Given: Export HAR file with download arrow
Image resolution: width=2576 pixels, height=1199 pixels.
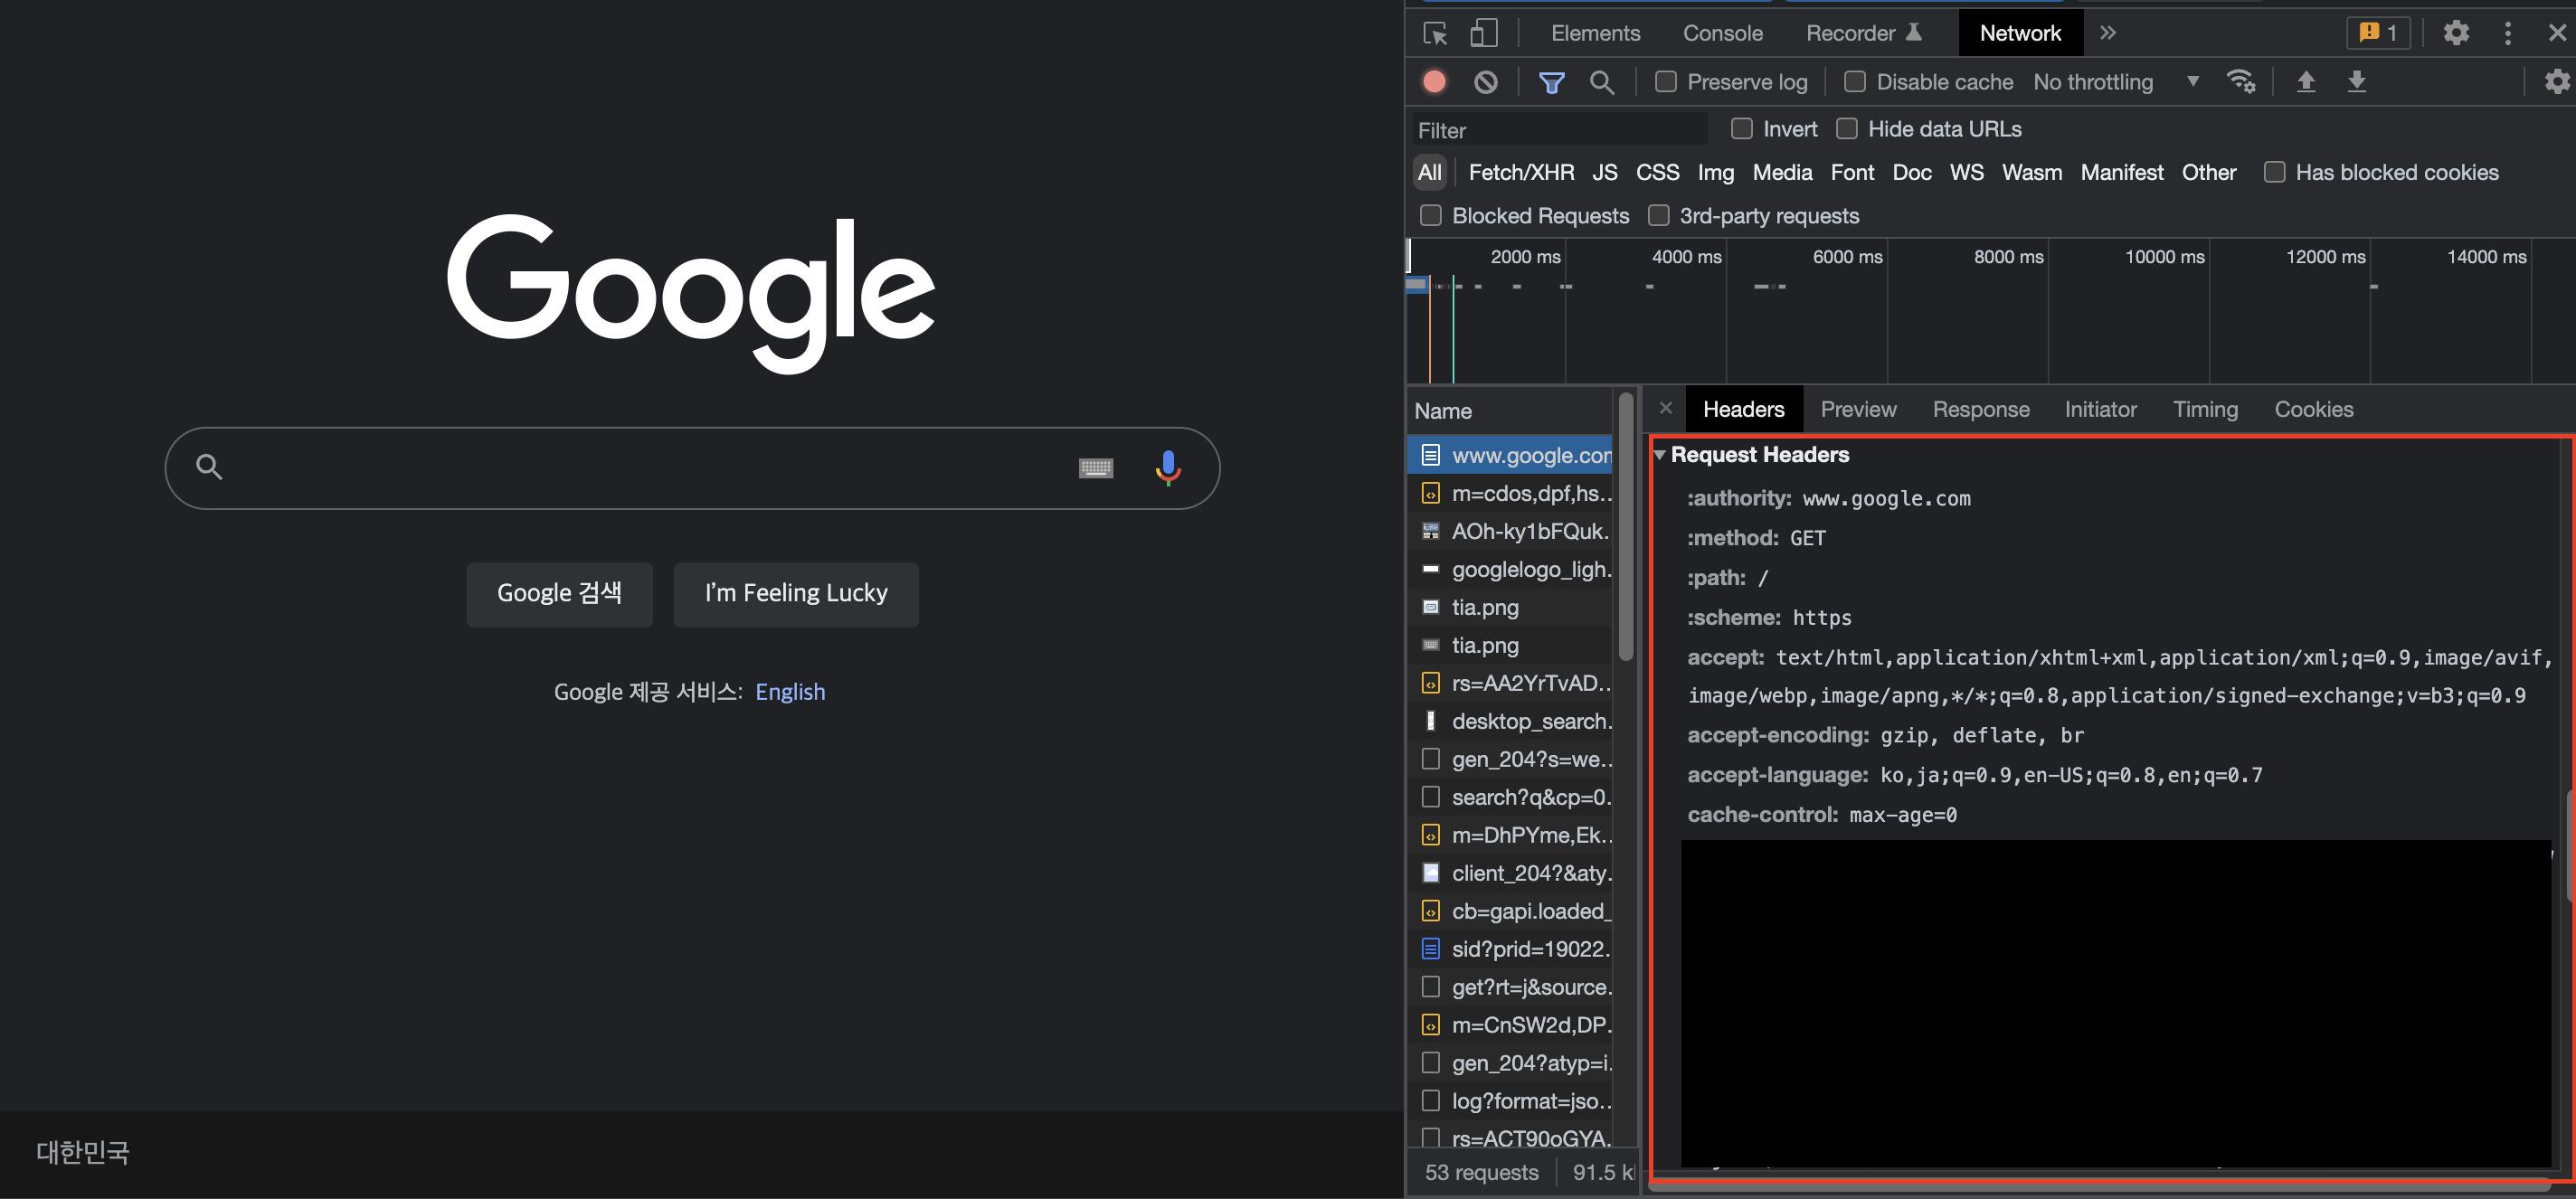Looking at the screenshot, I should click(x=2357, y=82).
